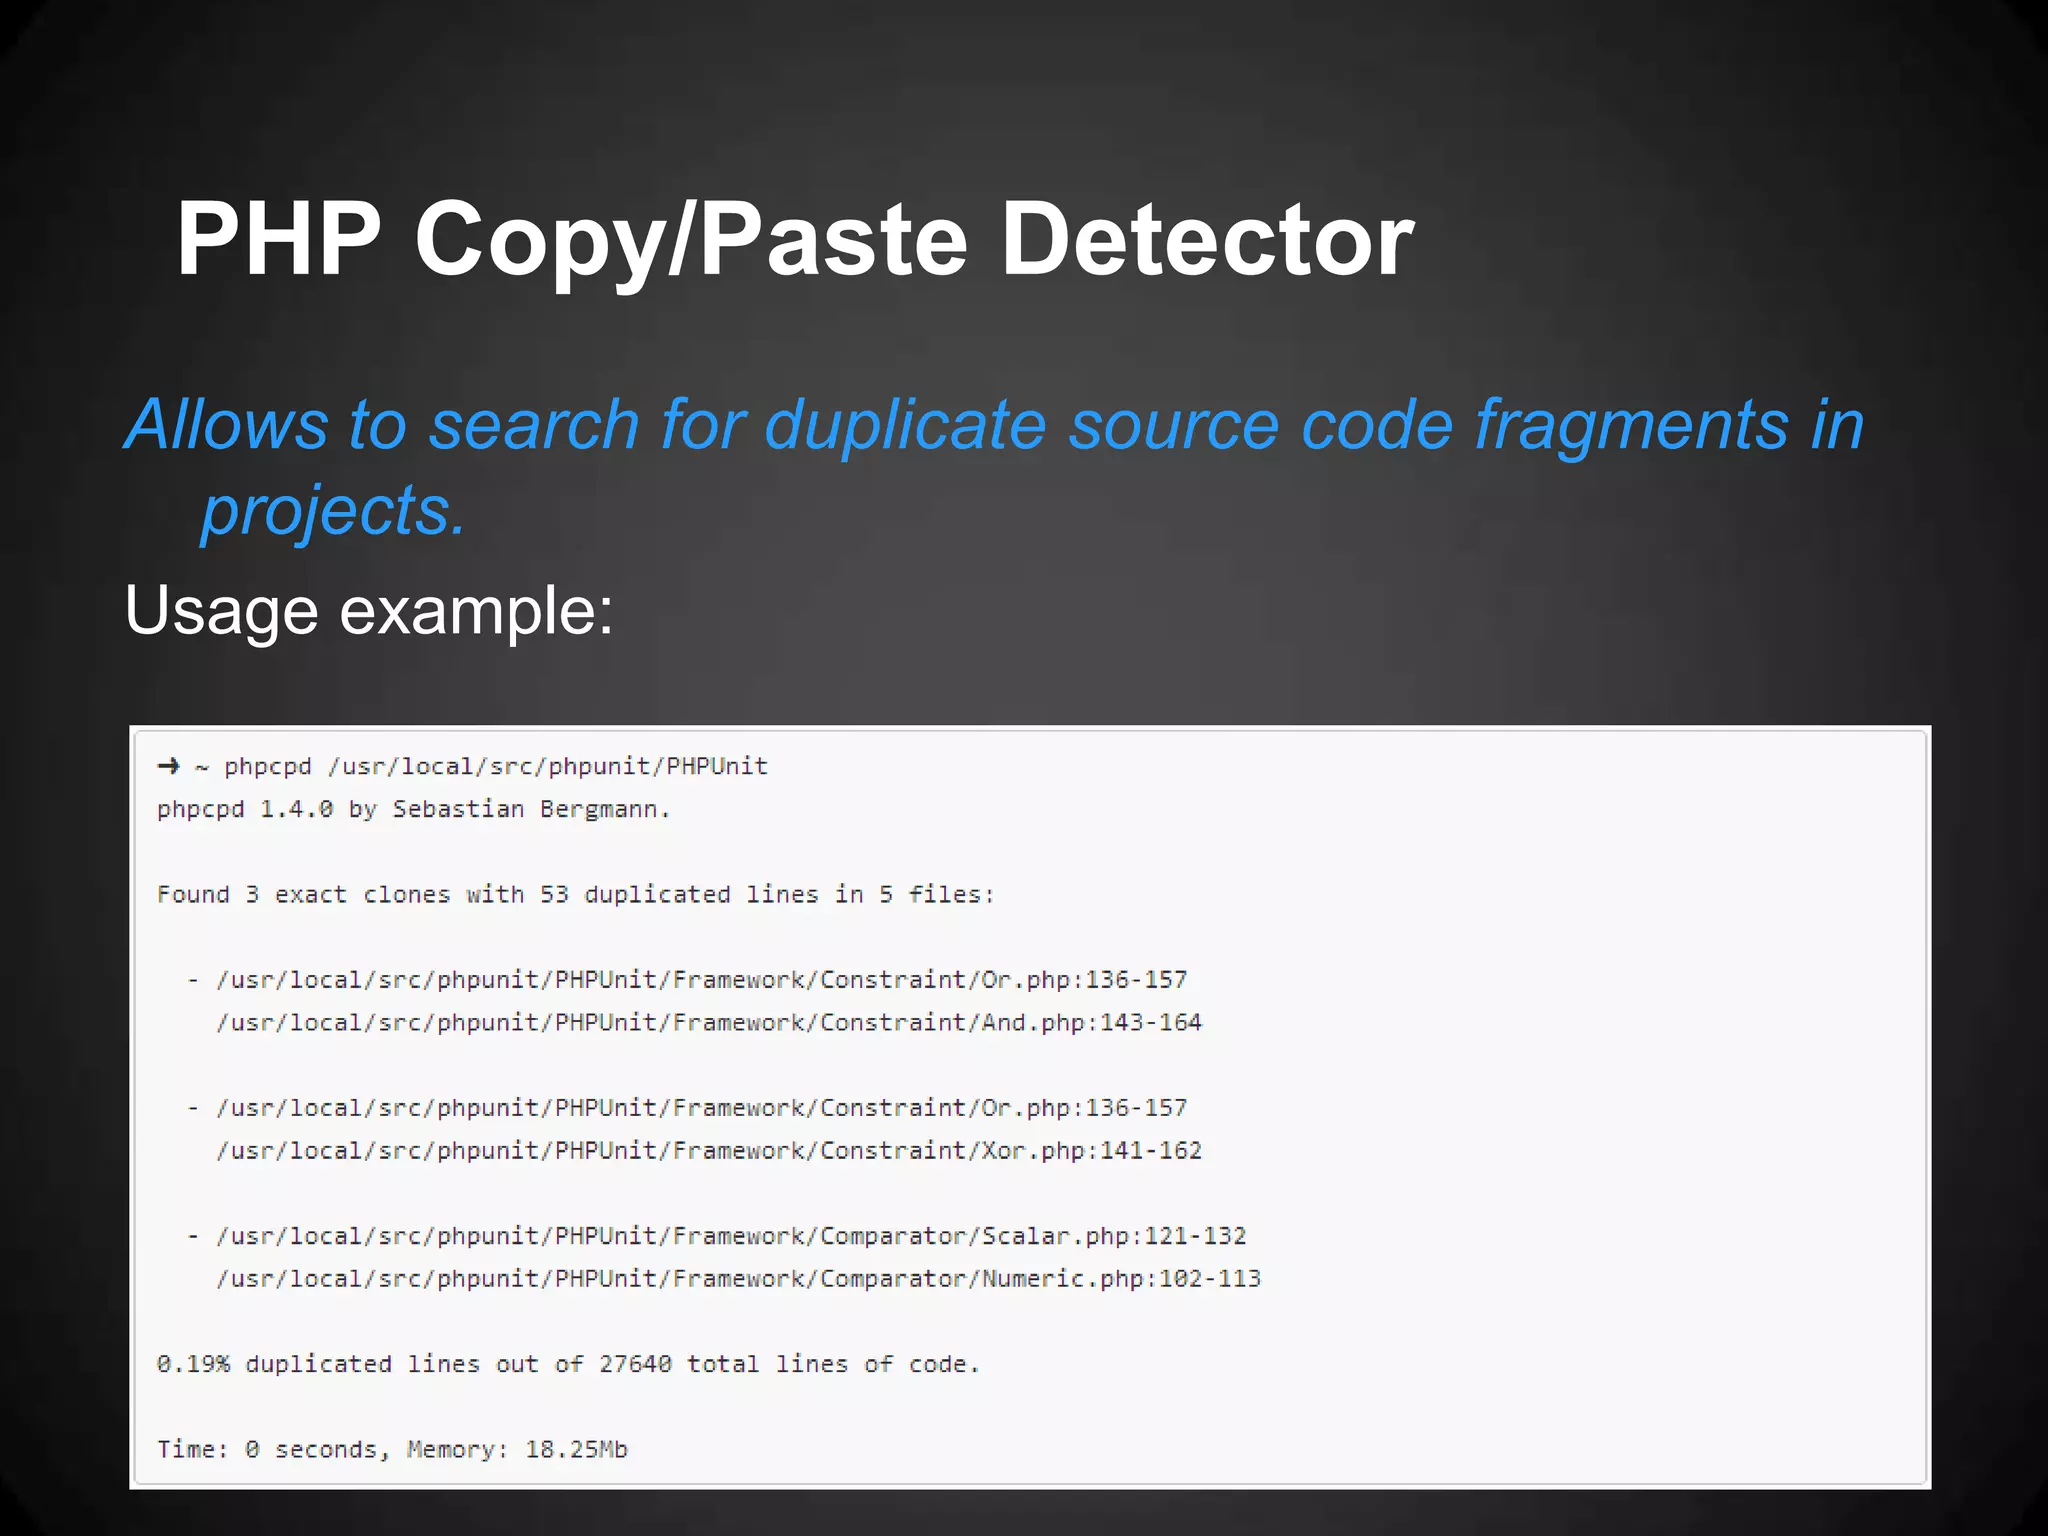Image resolution: width=2048 pixels, height=1536 pixels.
Task: Click the arrow prompt symbol in the terminal
Action: click(168, 766)
